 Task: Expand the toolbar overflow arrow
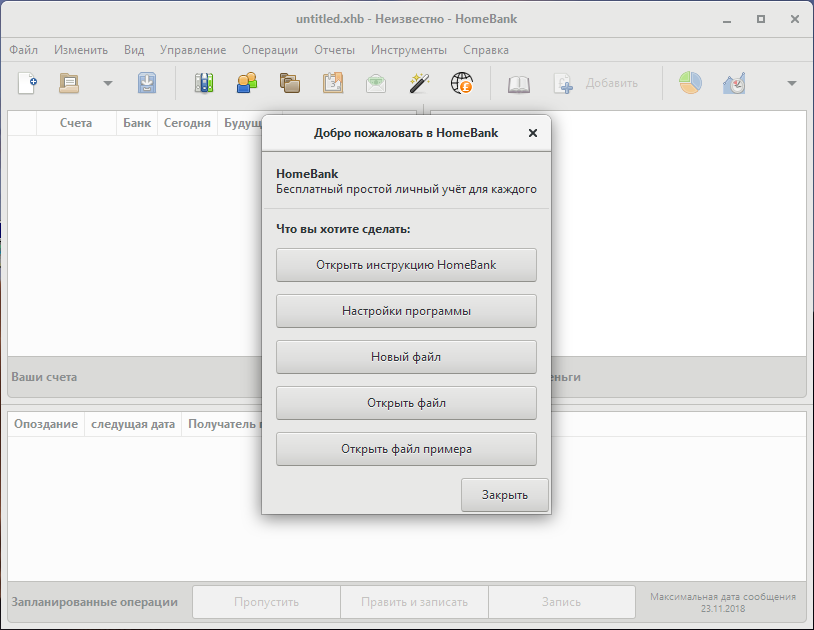pyautogui.click(x=792, y=83)
